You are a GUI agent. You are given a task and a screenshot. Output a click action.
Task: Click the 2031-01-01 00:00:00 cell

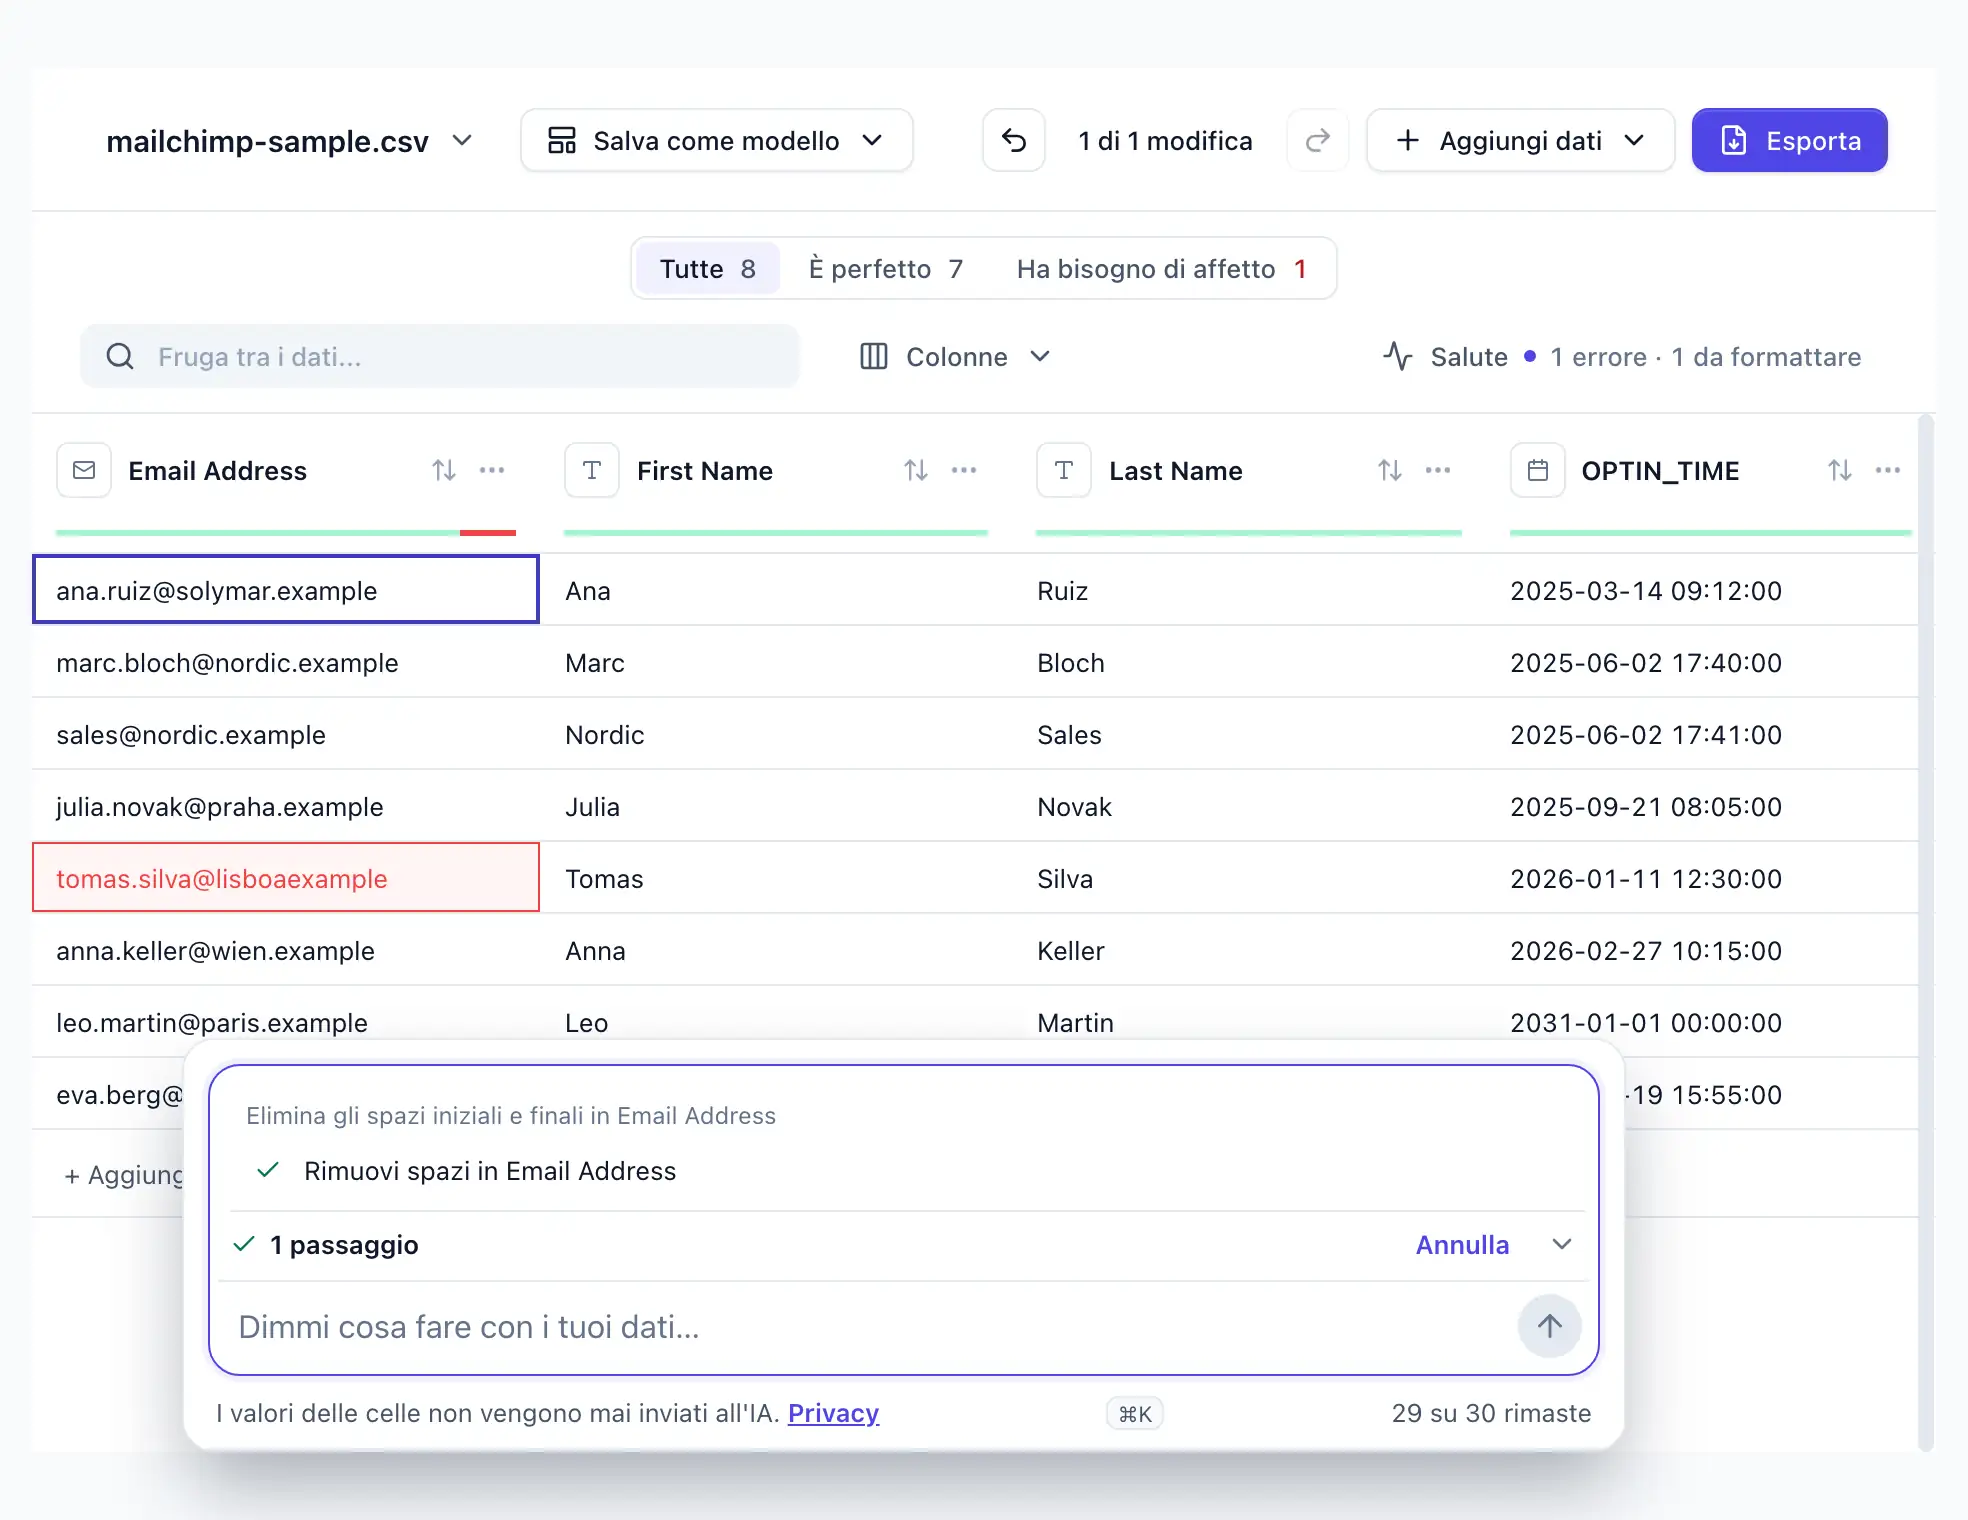(1712, 1022)
